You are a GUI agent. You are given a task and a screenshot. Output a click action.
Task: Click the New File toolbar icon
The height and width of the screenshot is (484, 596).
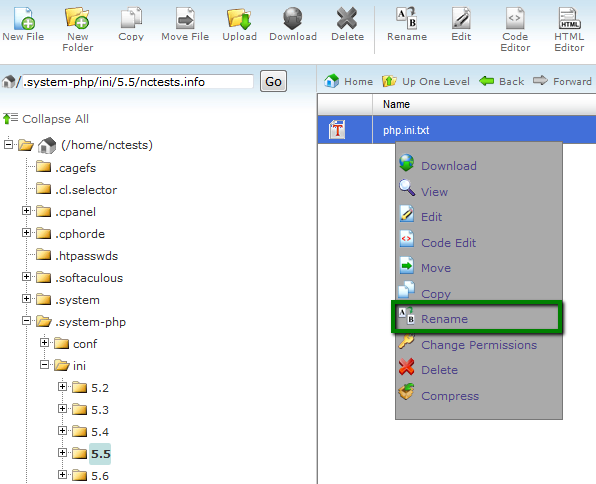click(x=24, y=24)
